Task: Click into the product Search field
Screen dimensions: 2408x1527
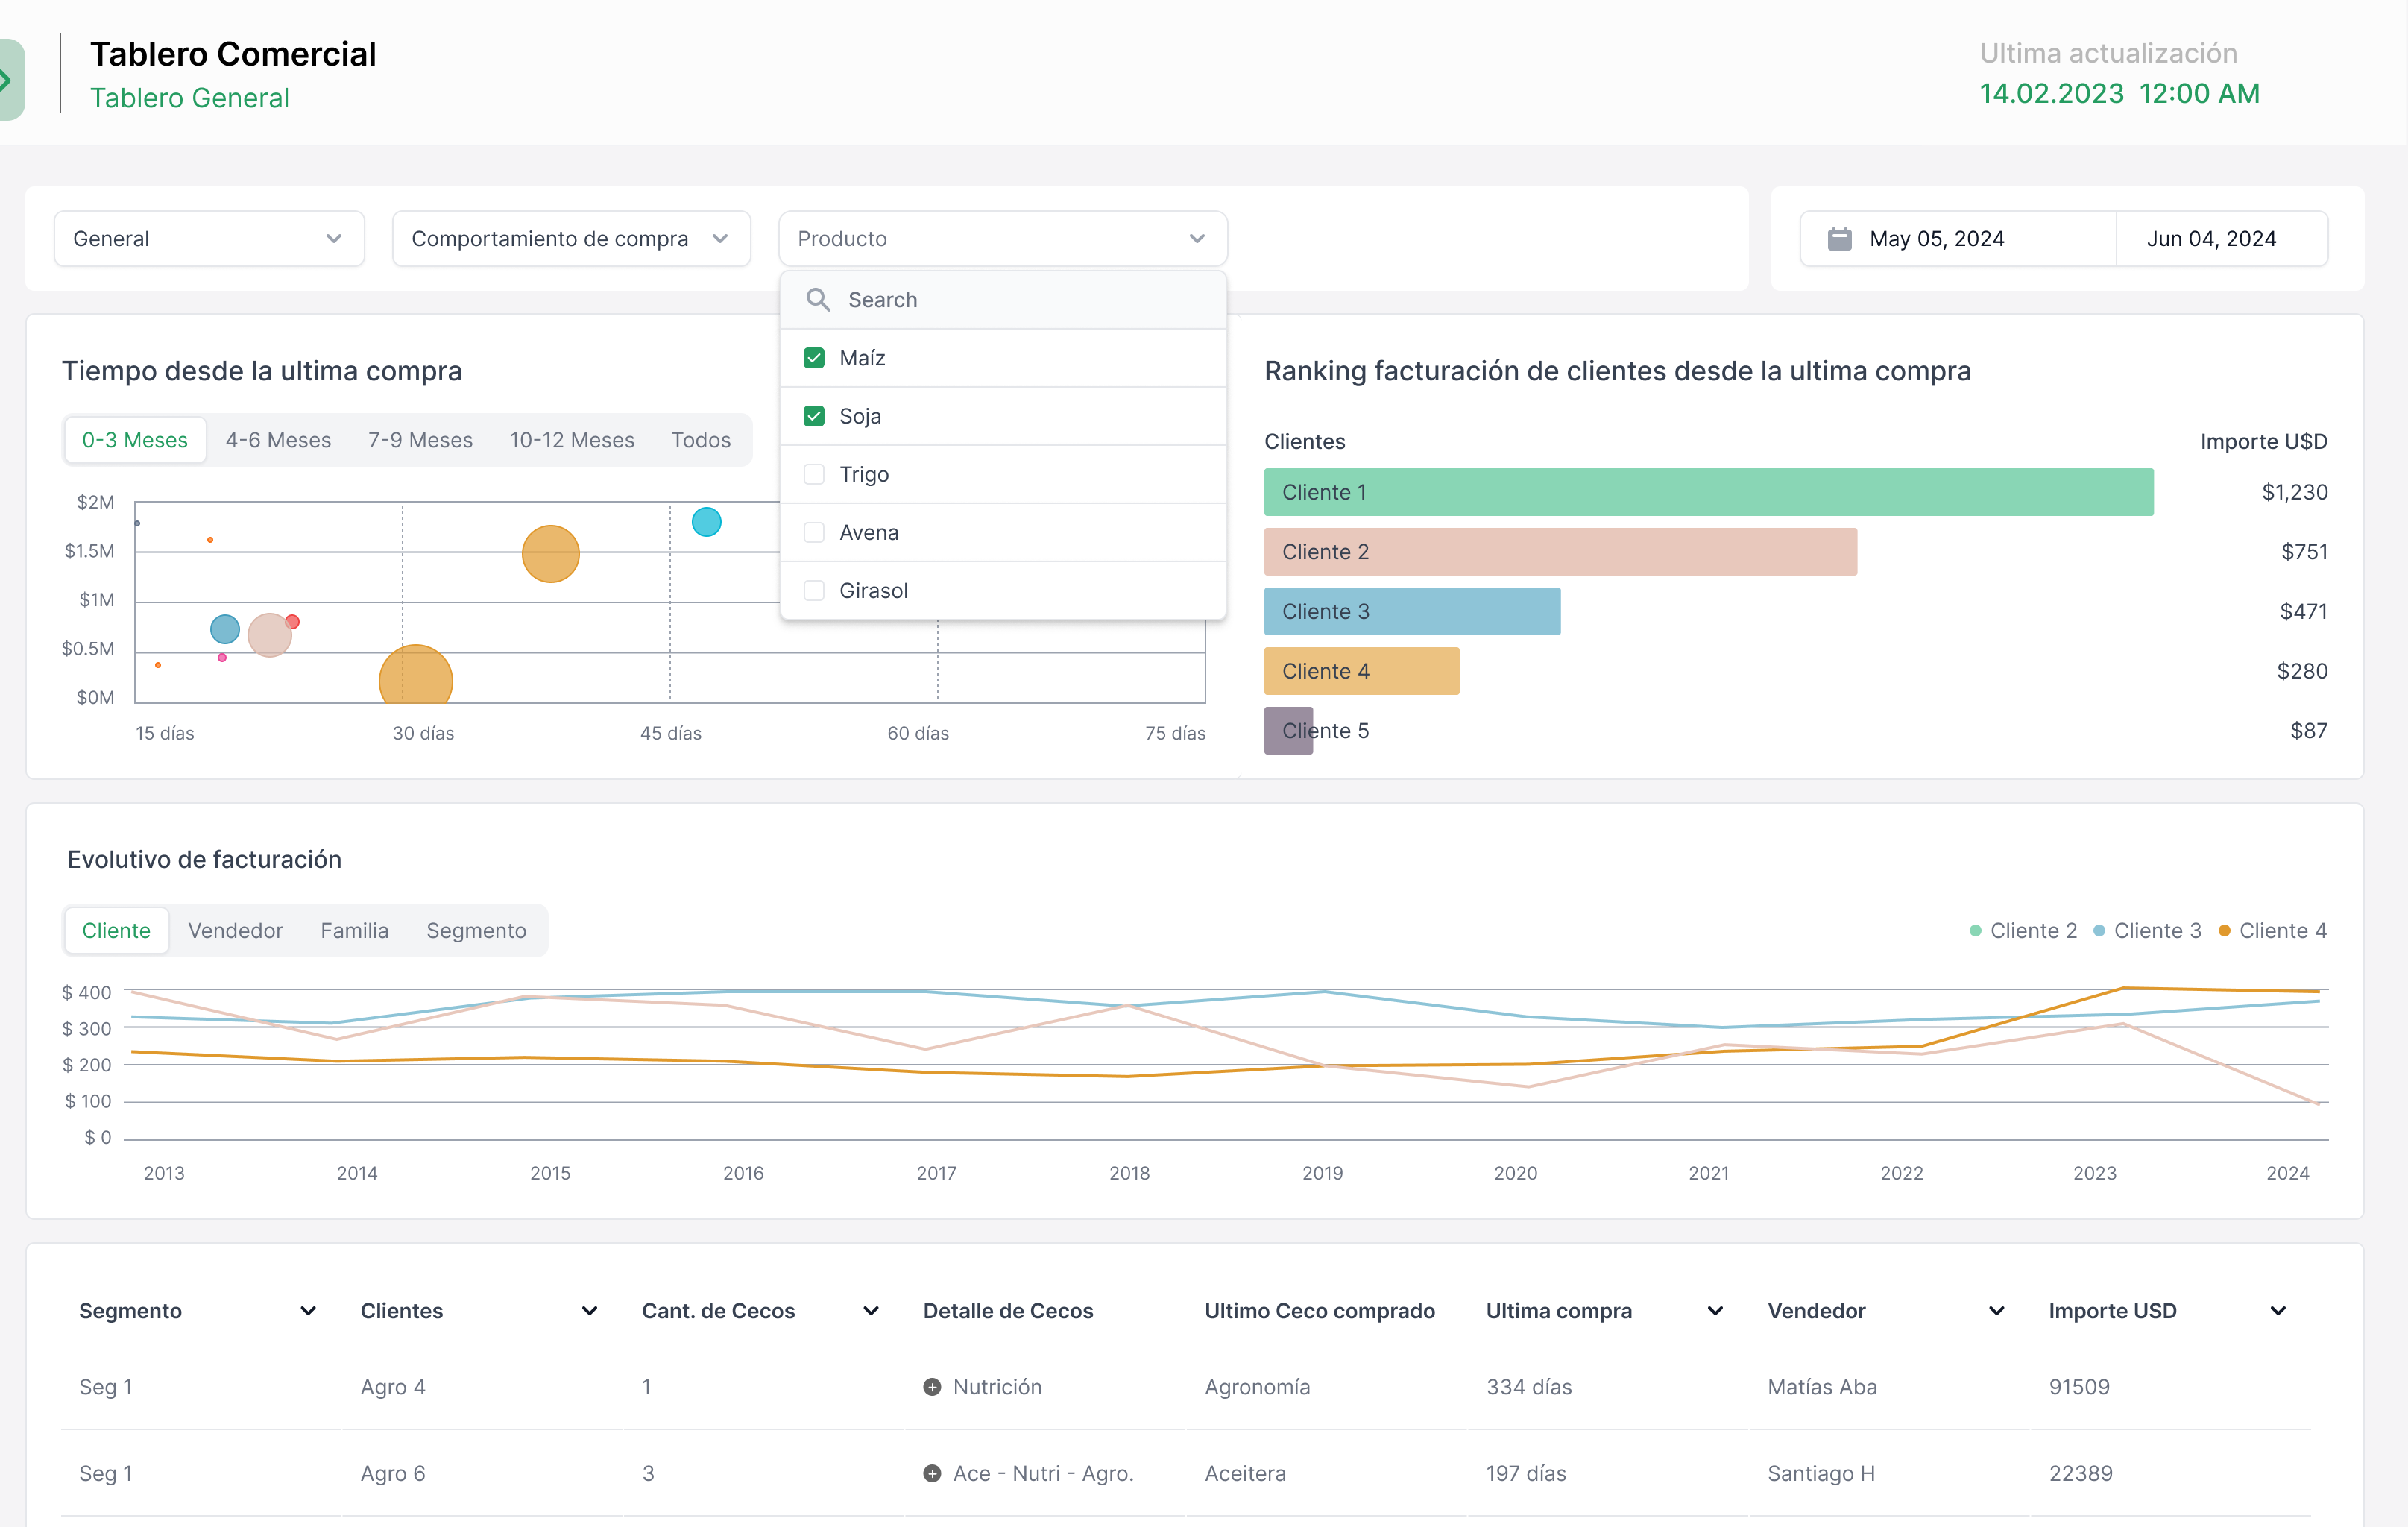Action: point(1020,300)
